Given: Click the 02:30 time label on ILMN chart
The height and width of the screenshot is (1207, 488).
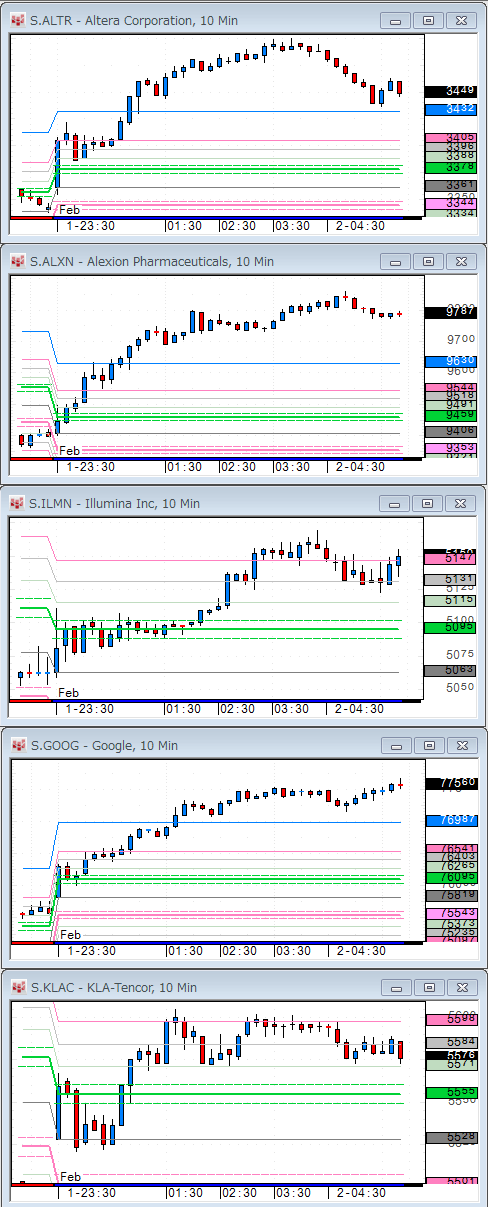Looking at the screenshot, I should (x=238, y=709).
